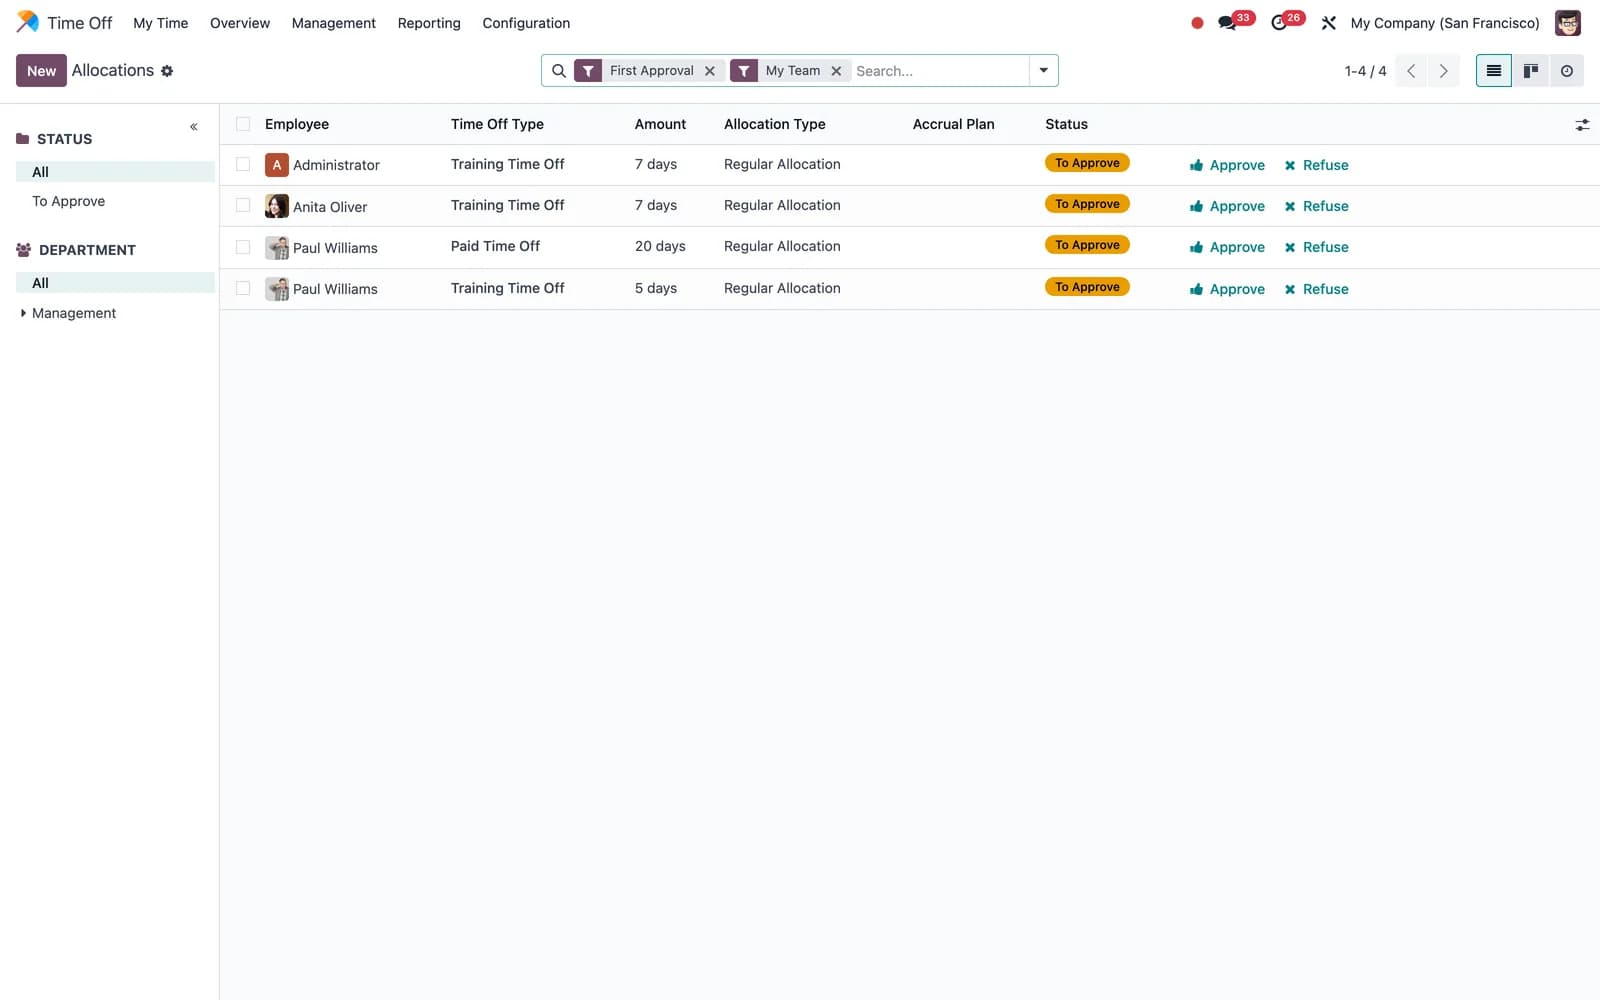Remove the My Team filter

coord(836,71)
